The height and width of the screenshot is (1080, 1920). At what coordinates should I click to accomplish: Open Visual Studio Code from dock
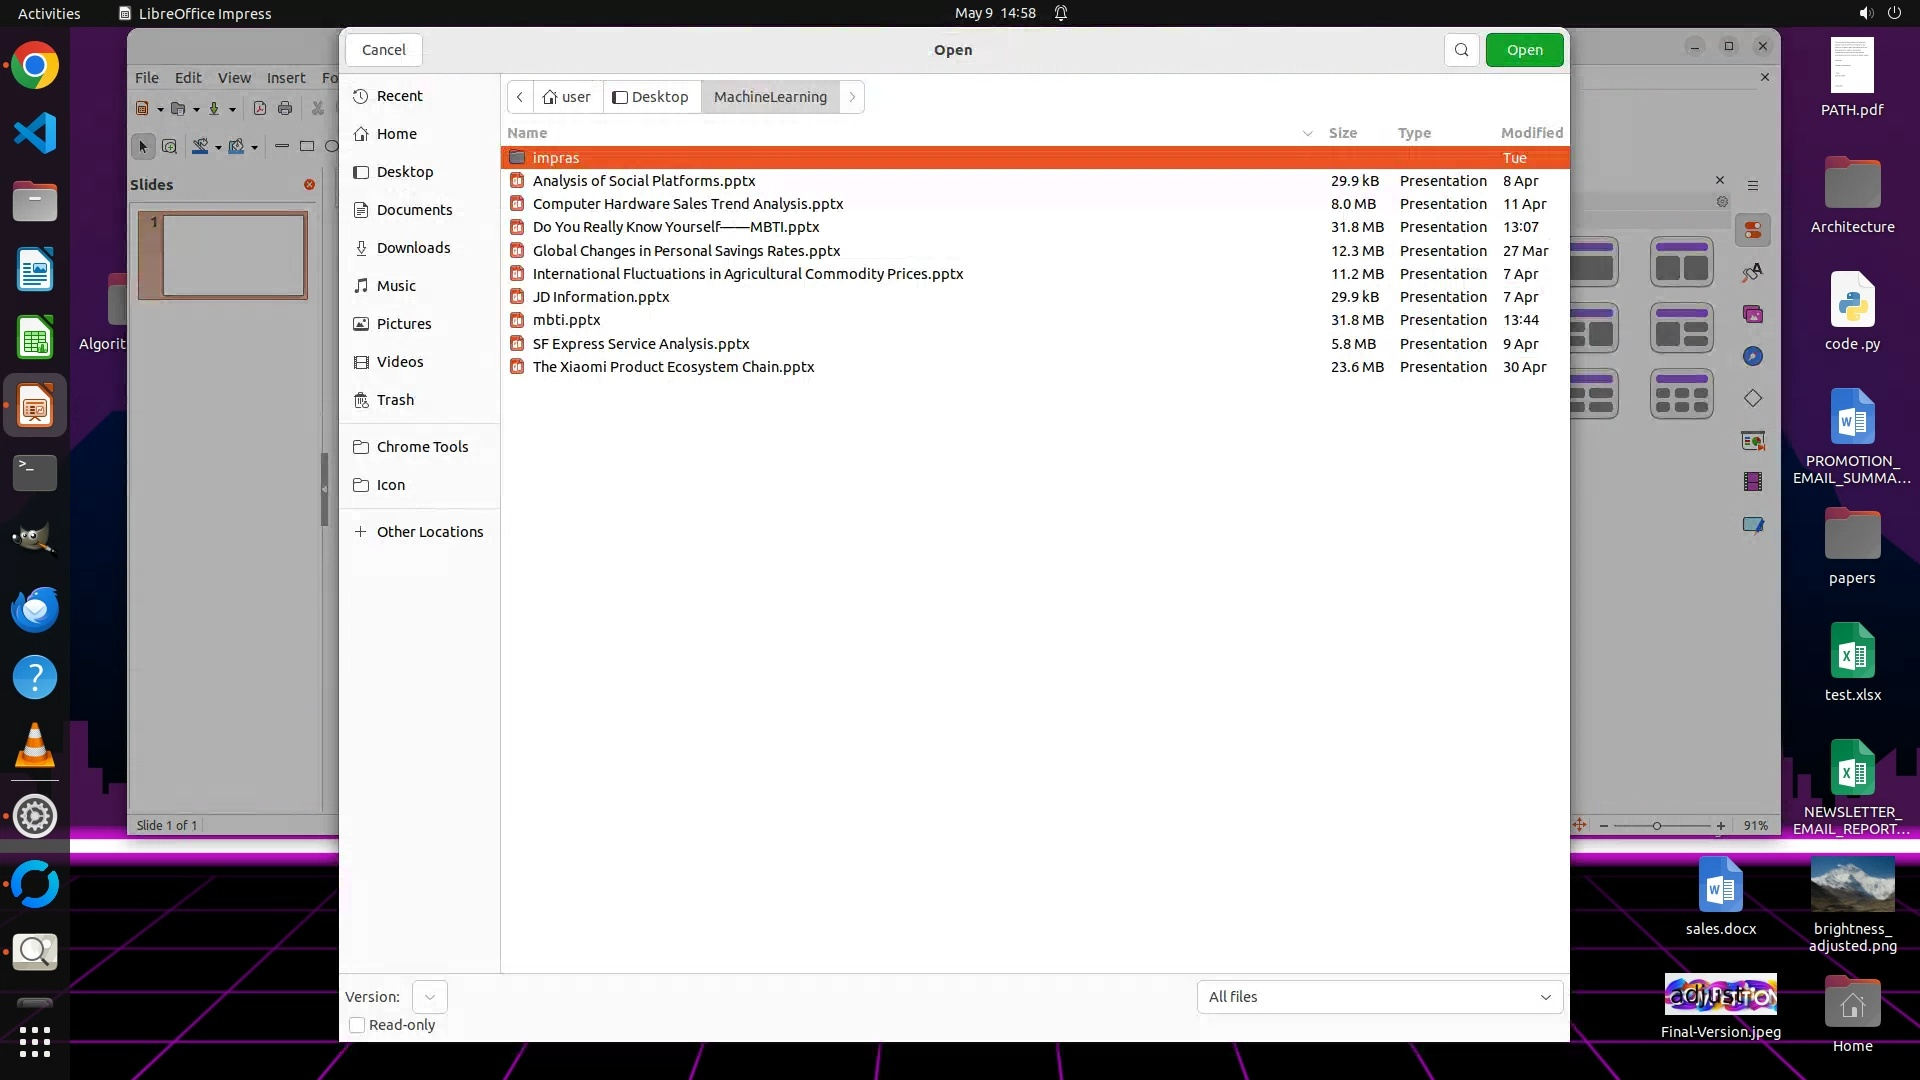coord(35,133)
